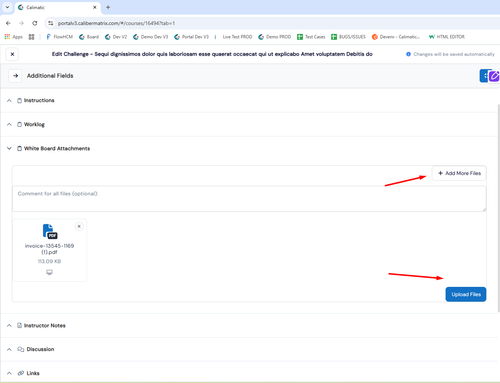Image resolution: width=500 pixels, height=383 pixels.
Task: Expand the Instructor Notes section
Action: pos(9,325)
